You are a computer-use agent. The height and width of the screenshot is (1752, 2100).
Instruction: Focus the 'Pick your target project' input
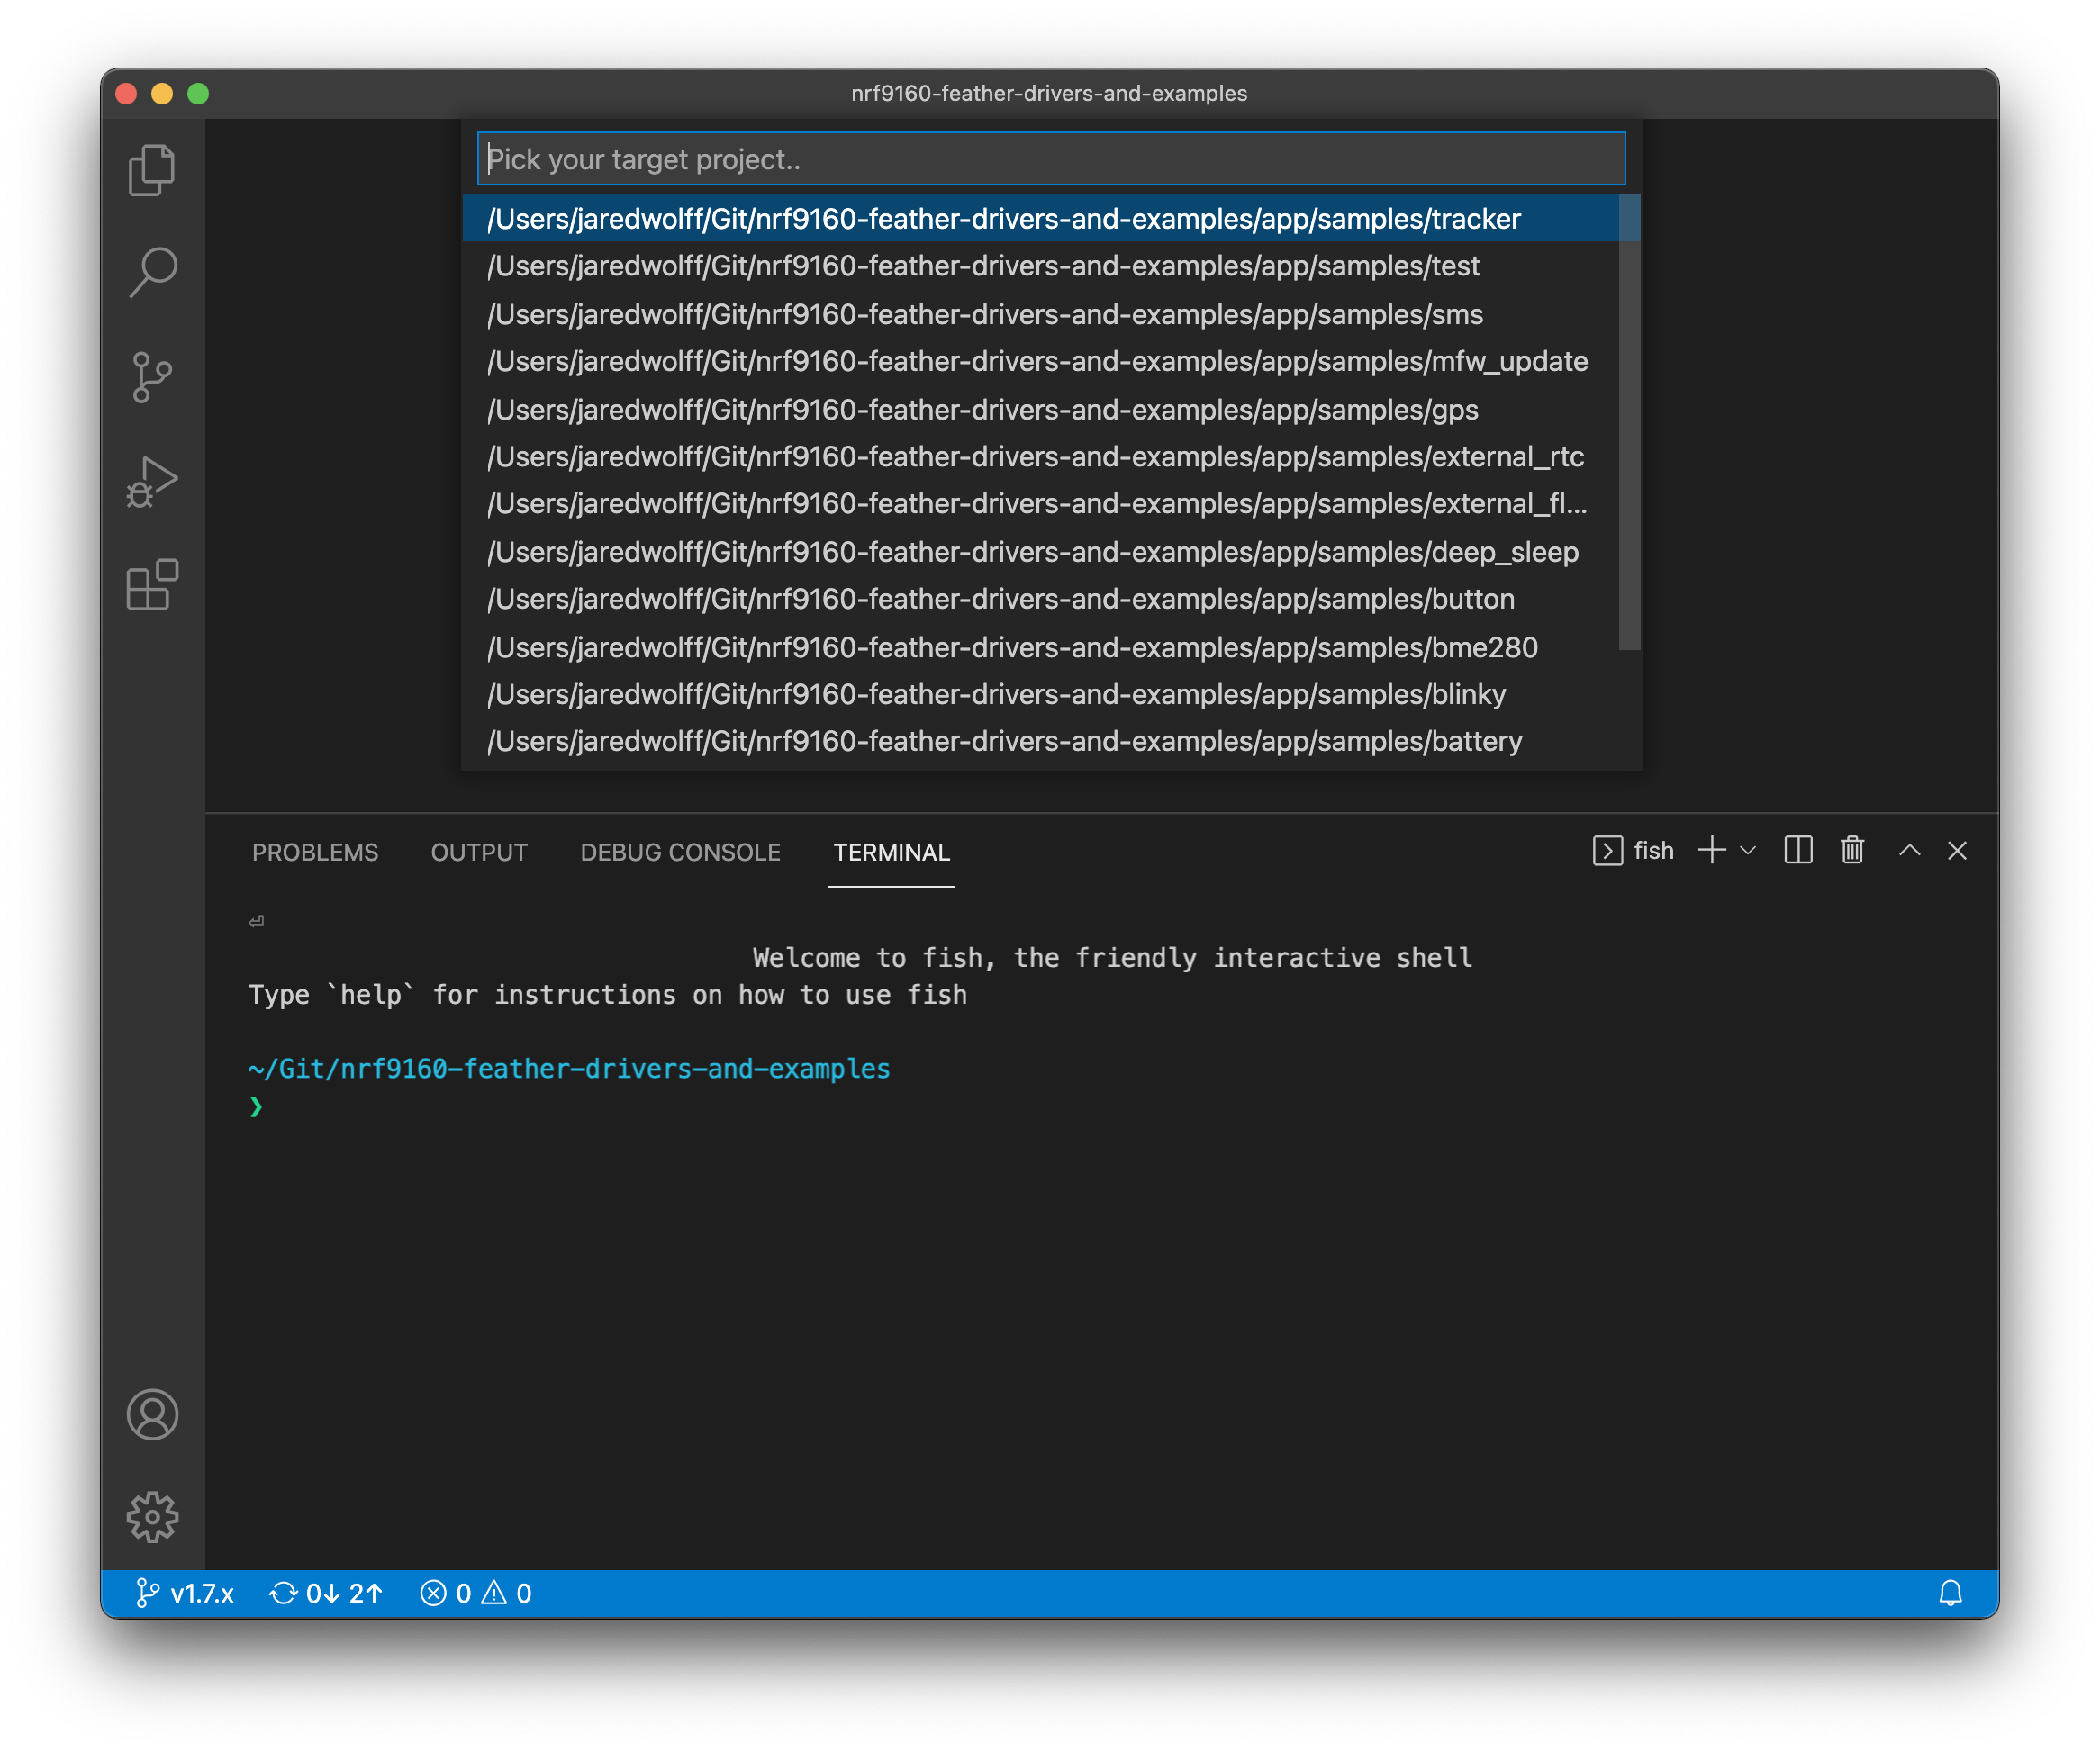click(1050, 159)
